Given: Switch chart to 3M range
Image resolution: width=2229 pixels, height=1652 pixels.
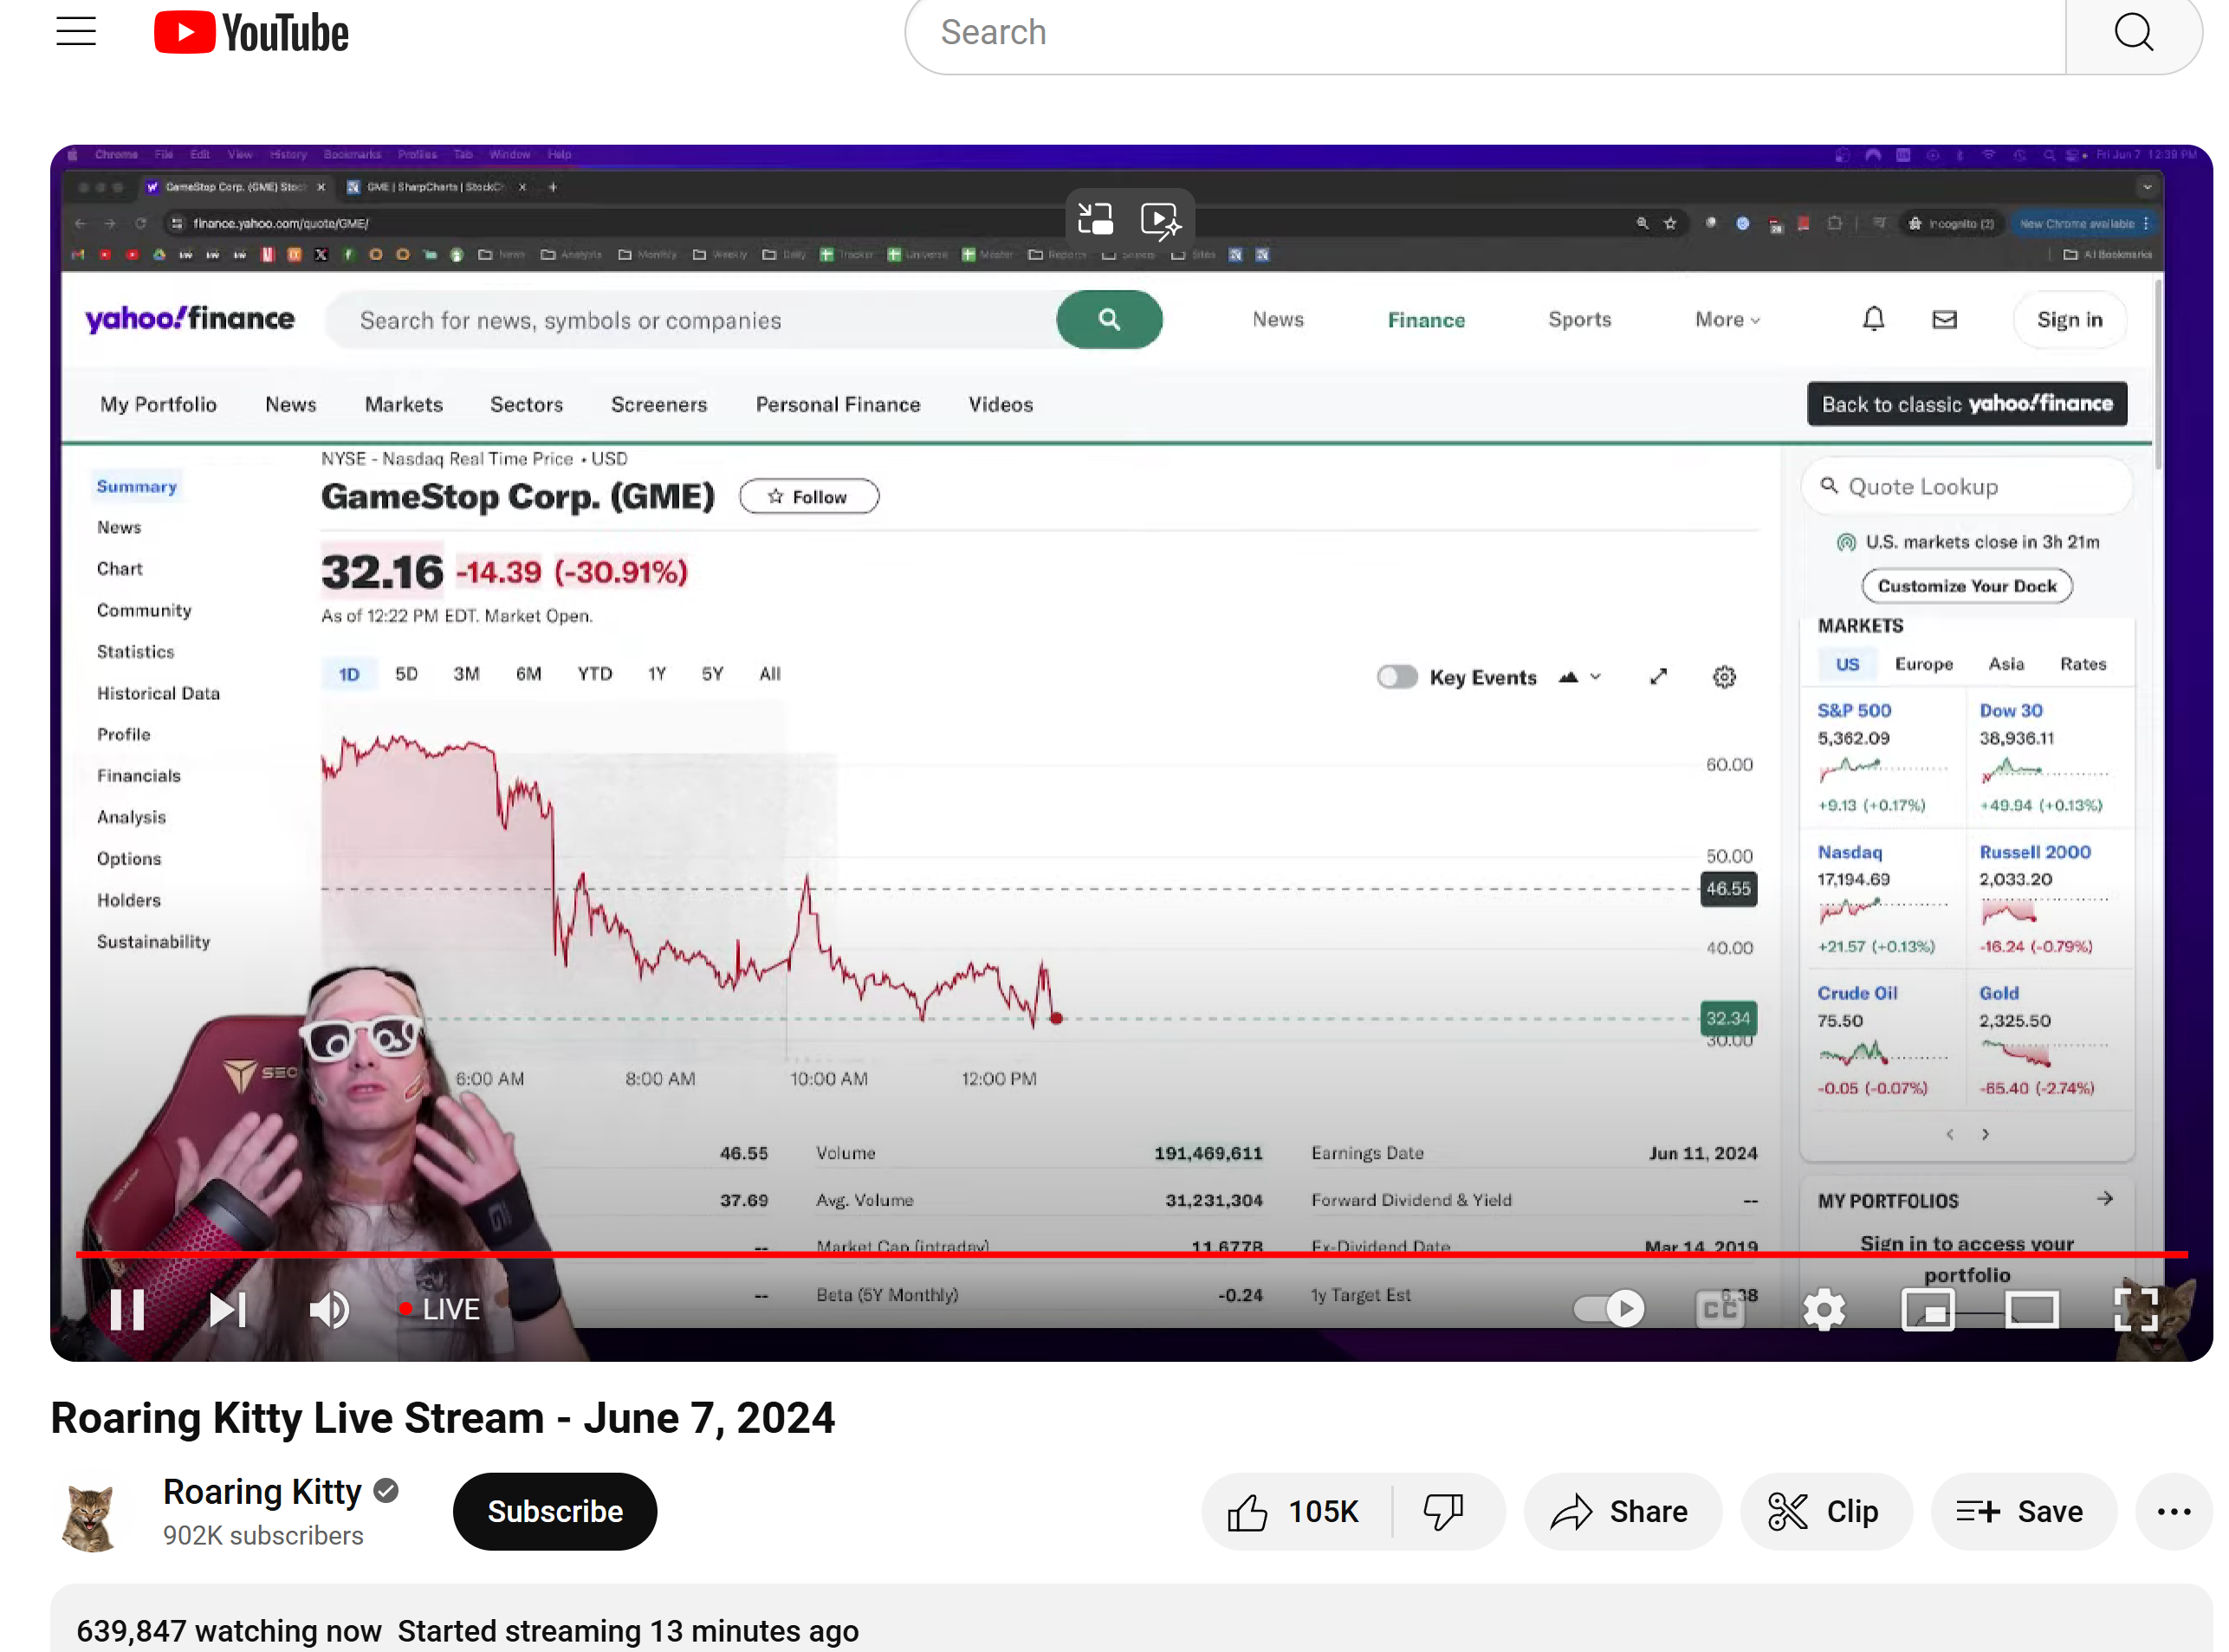Looking at the screenshot, I should click(x=466, y=674).
